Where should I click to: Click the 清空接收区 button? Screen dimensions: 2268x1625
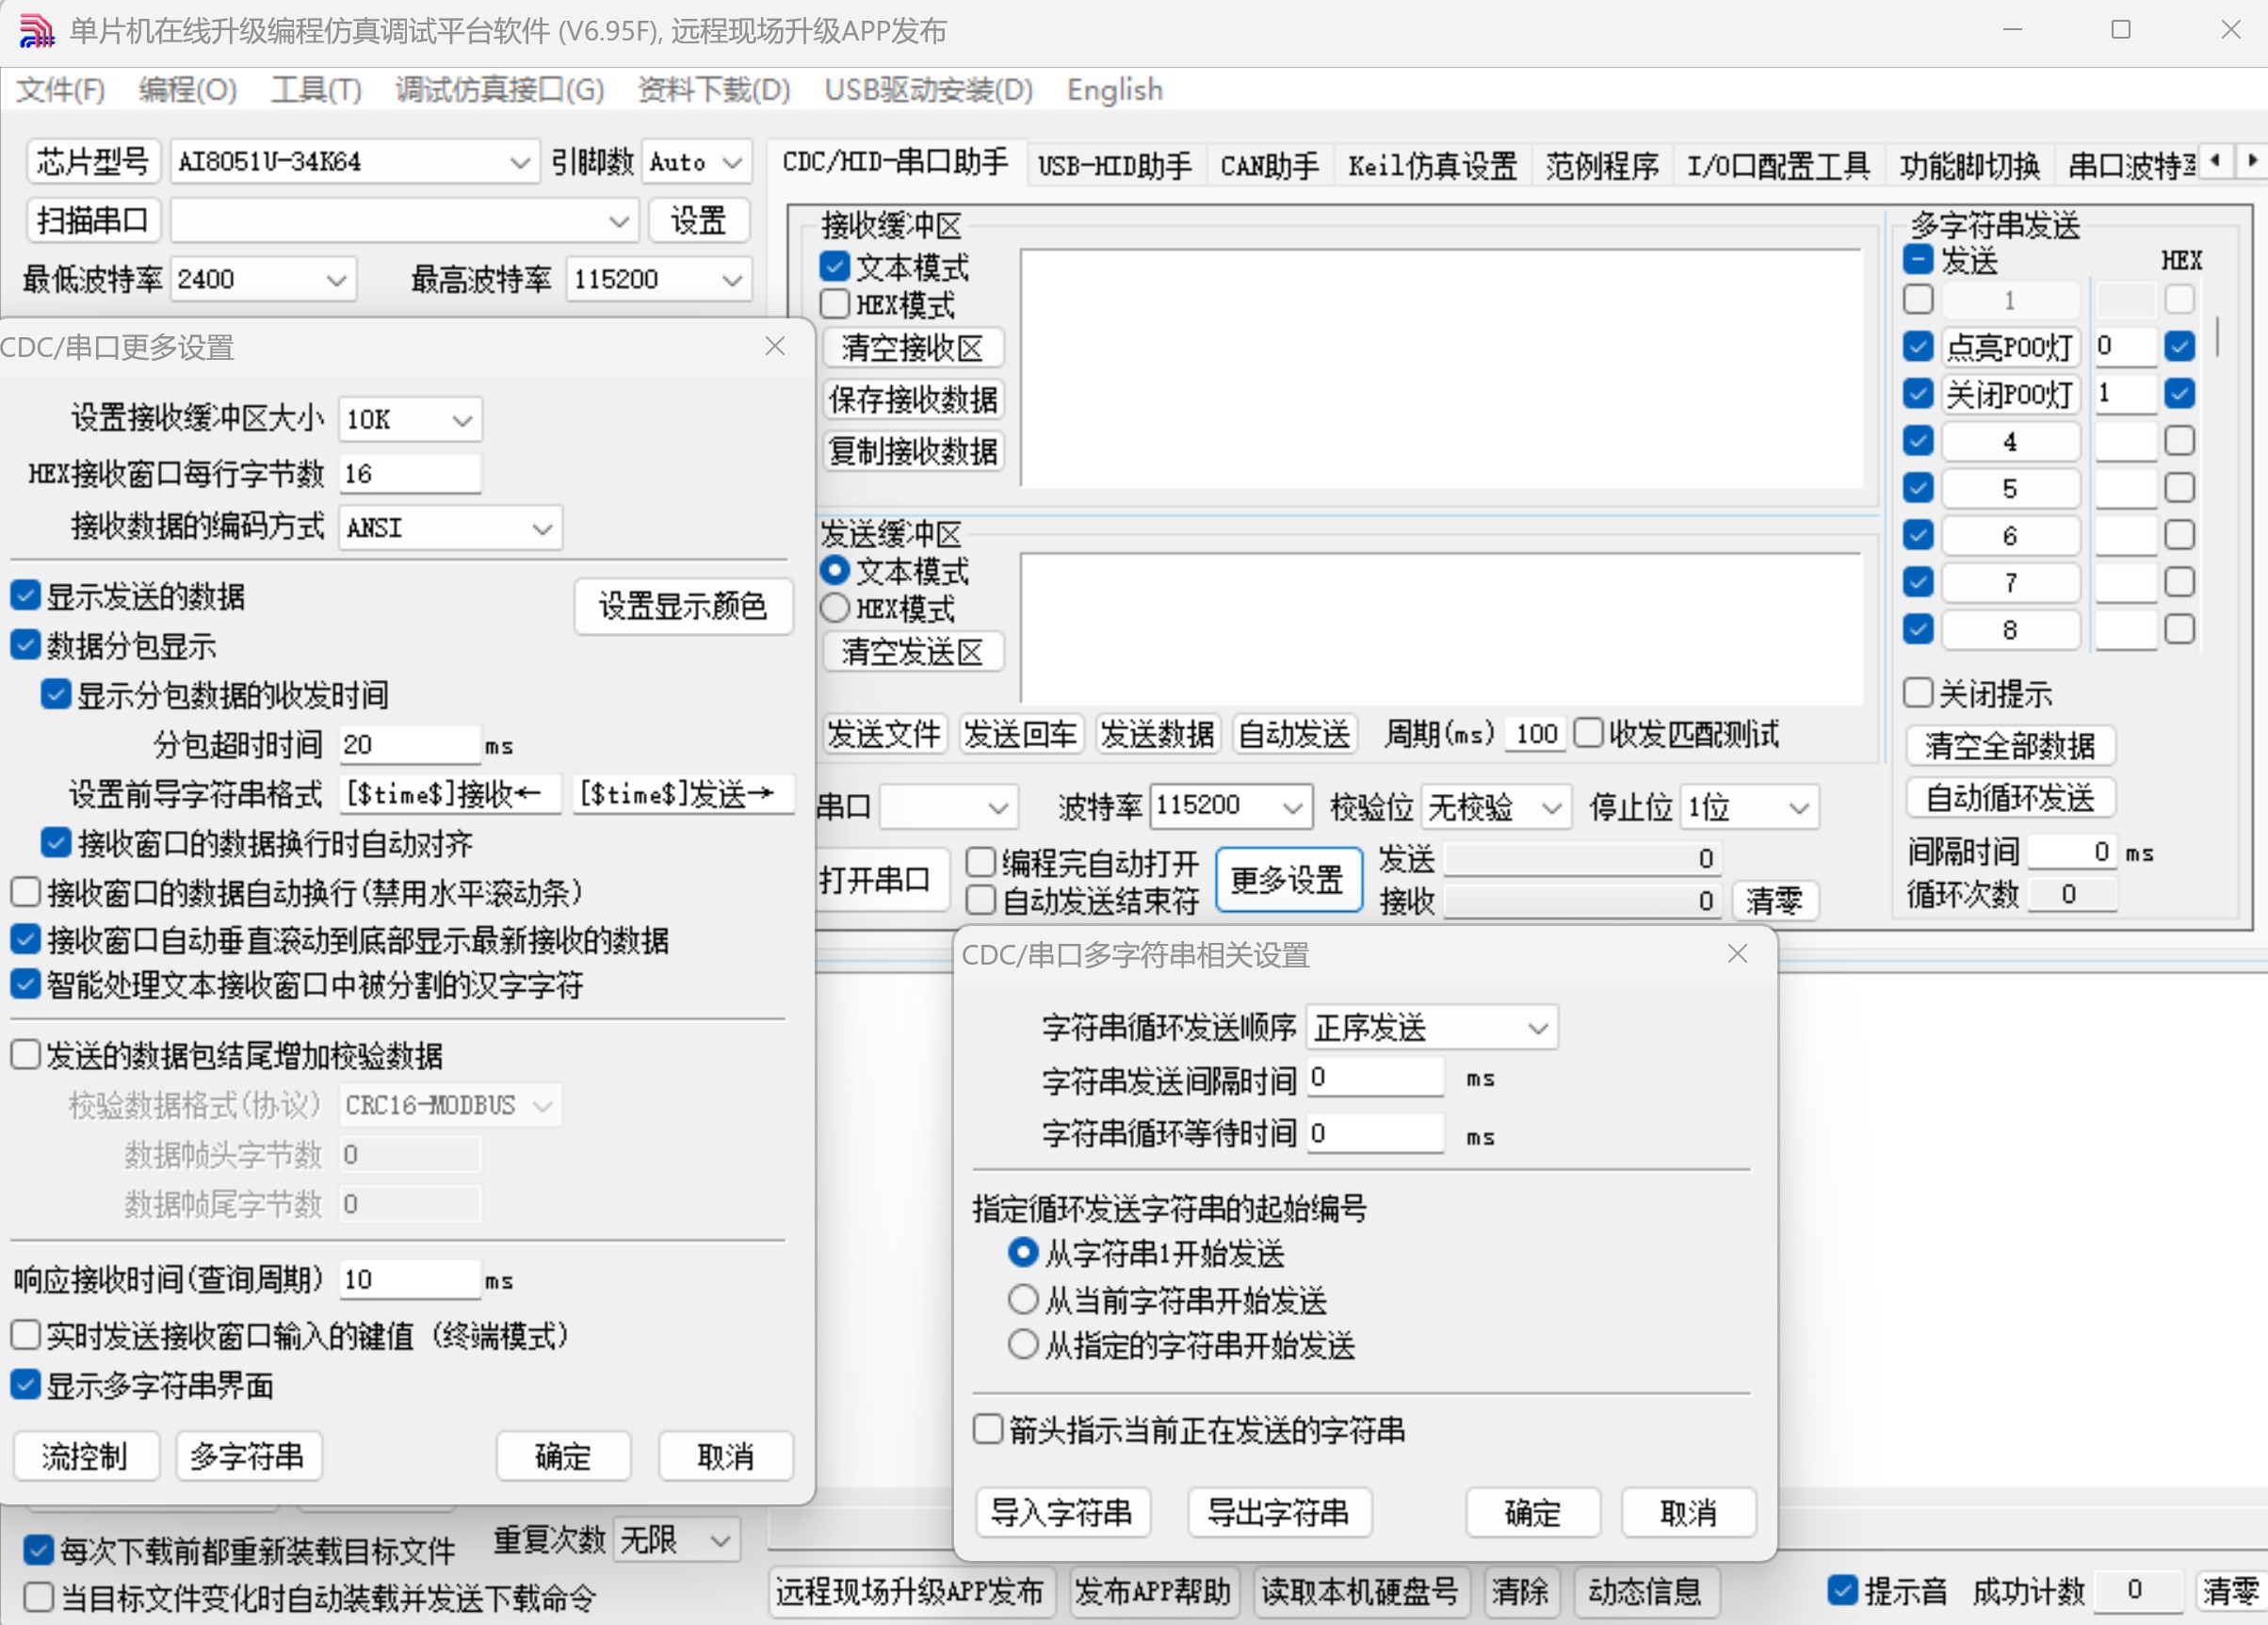tap(913, 348)
